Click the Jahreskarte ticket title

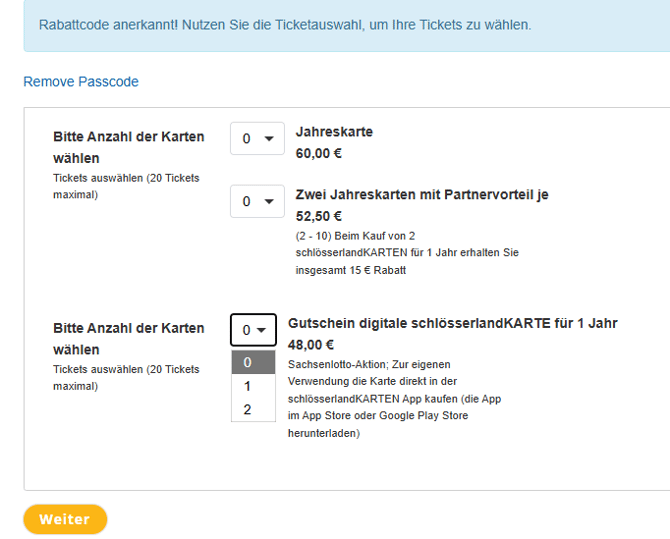pos(334,132)
